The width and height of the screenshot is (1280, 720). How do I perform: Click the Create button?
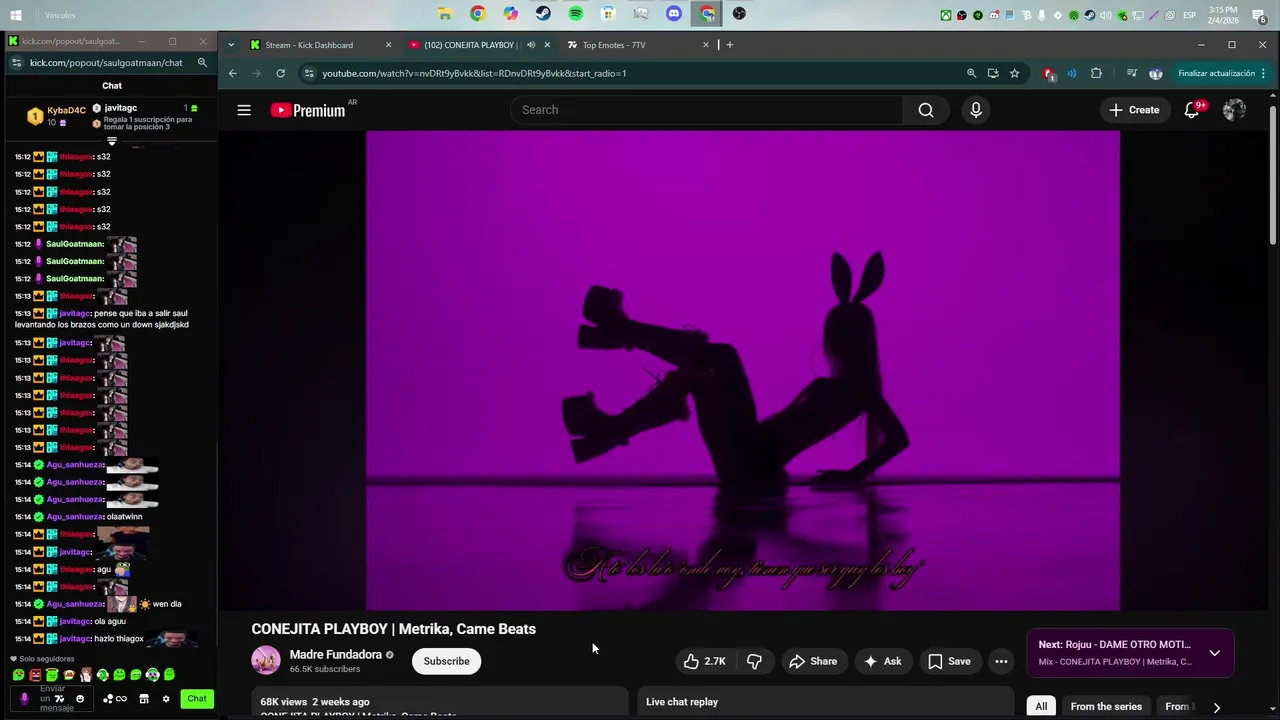[1134, 110]
